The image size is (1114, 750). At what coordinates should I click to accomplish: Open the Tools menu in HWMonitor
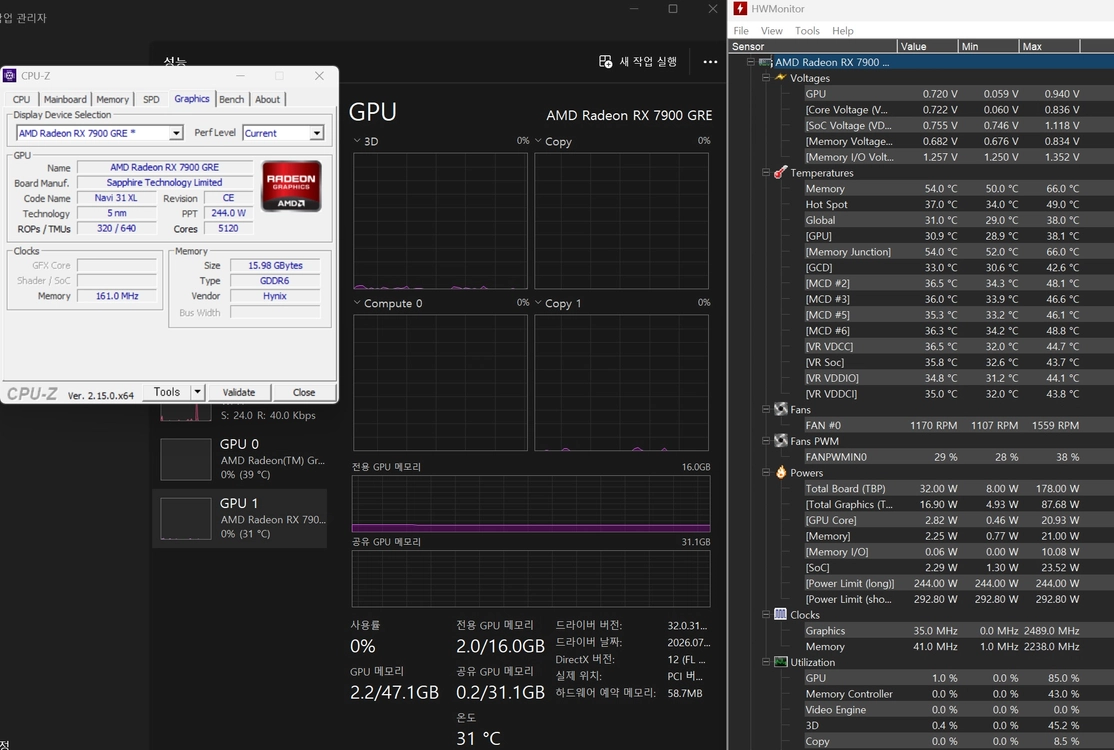pyautogui.click(x=807, y=31)
